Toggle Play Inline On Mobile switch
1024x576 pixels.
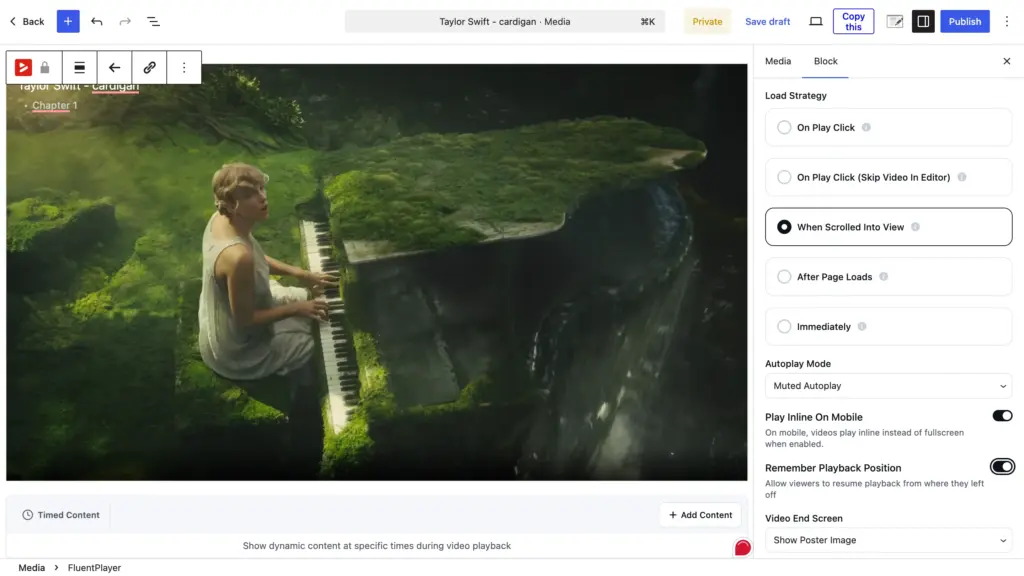(x=1002, y=416)
